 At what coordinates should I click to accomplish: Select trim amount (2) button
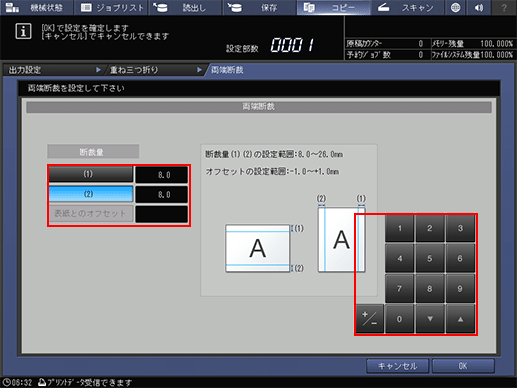(x=91, y=194)
